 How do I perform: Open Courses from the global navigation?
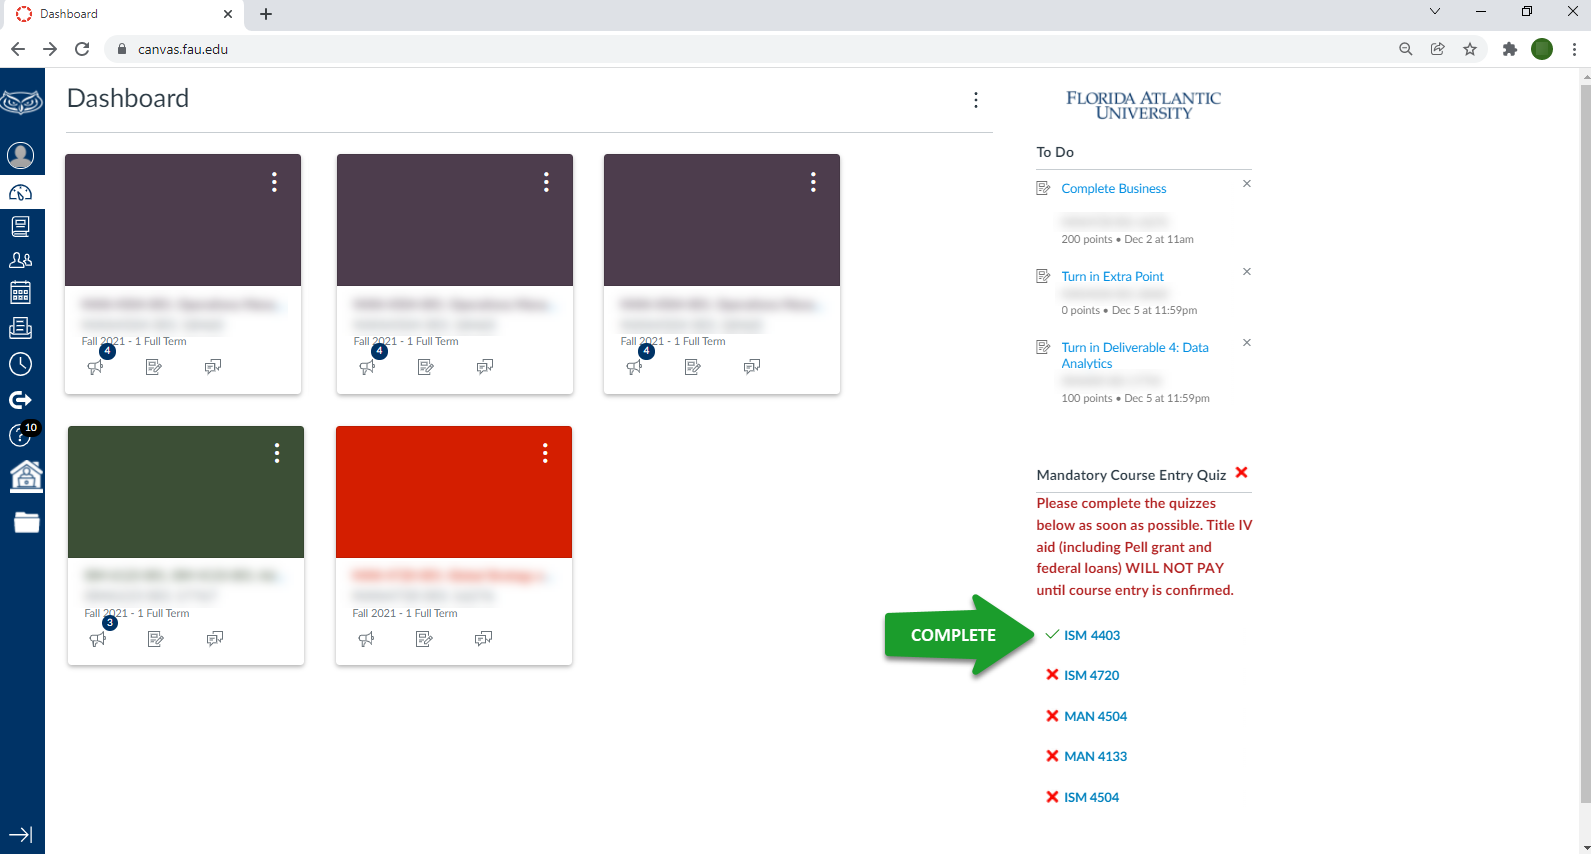click(21, 226)
